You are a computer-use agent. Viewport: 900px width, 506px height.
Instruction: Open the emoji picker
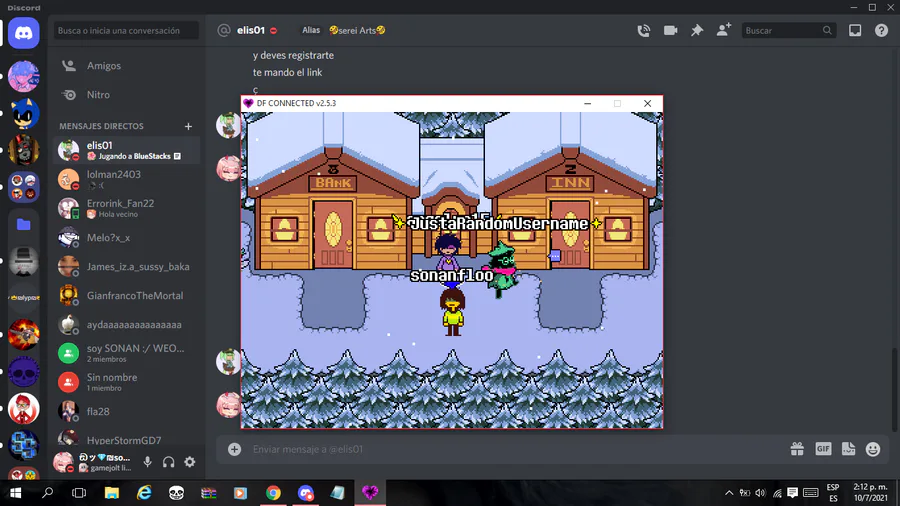873,449
